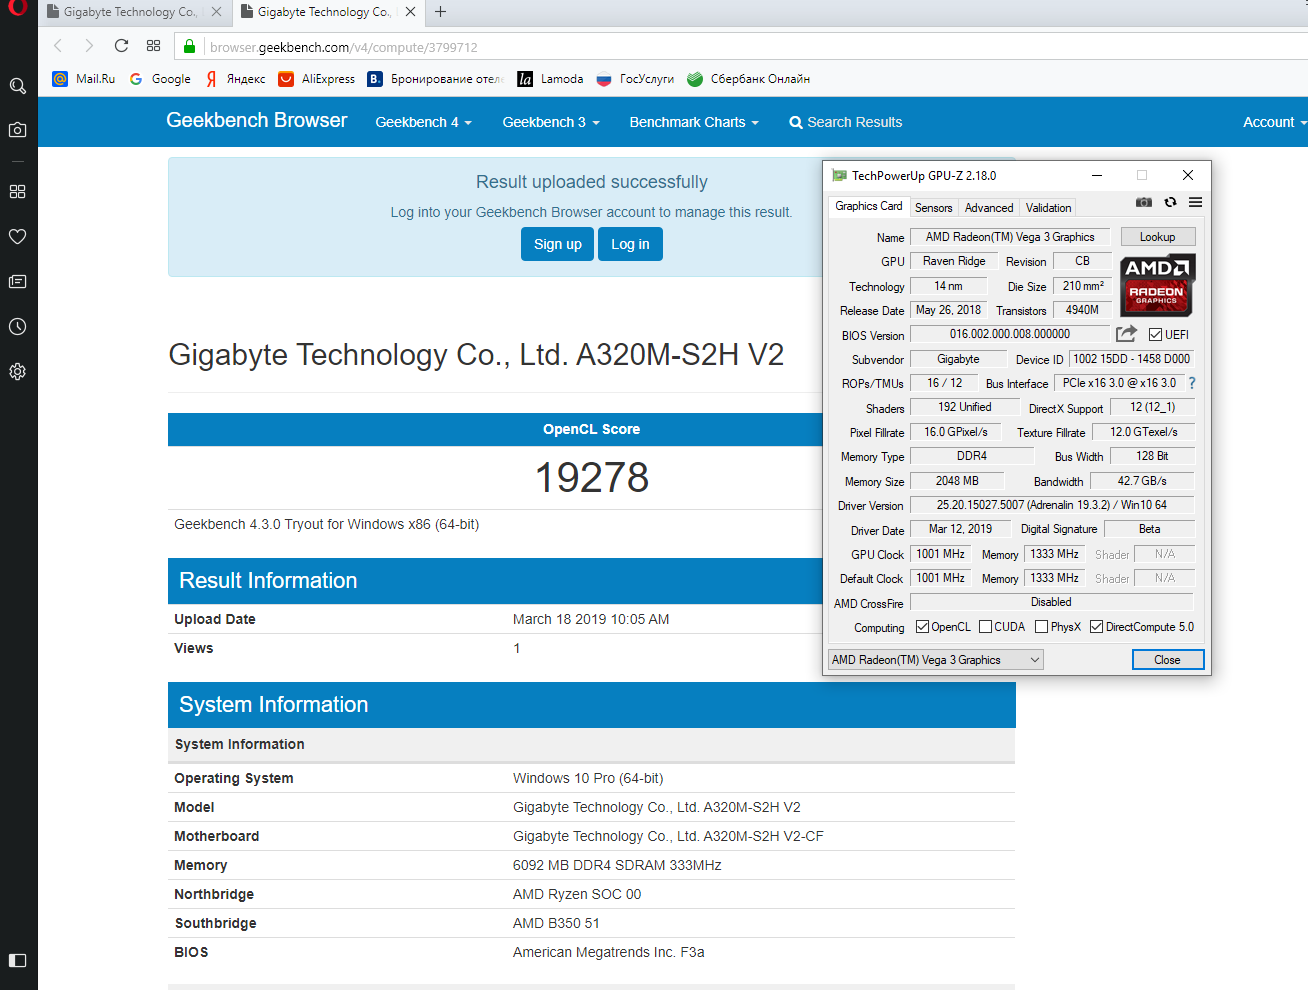The height and width of the screenshot is (990, 1308).
Task: Open Opera main menu logo
Action: coord(17,7)
